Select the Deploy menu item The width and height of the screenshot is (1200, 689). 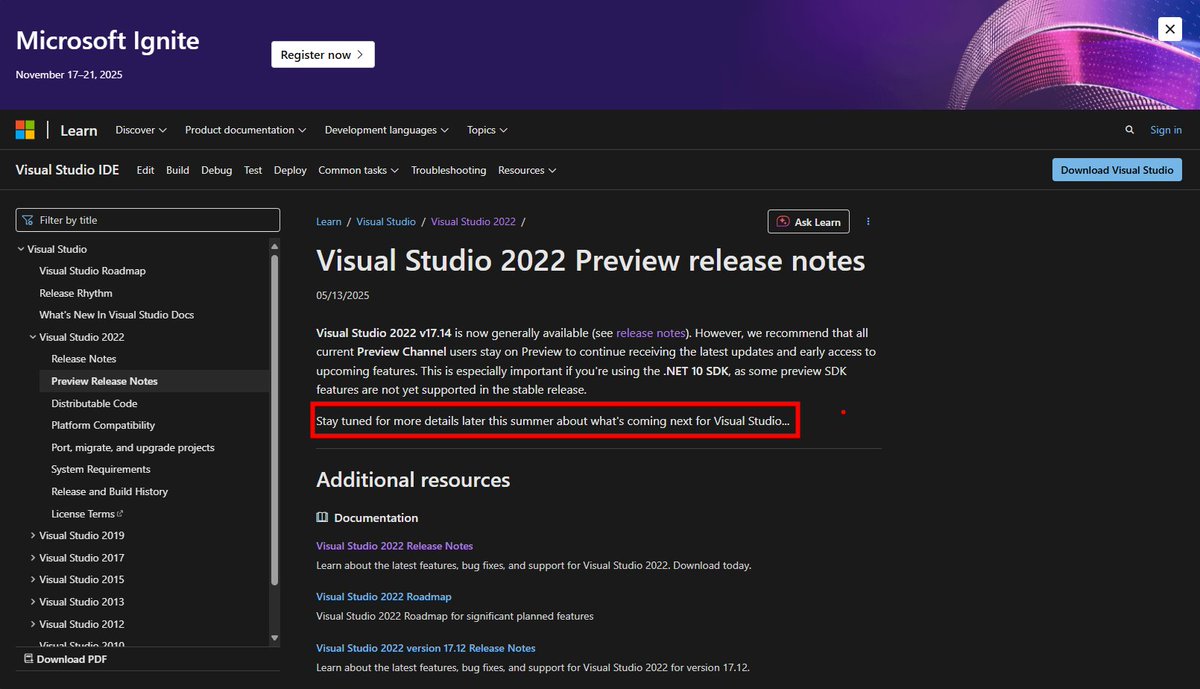point(290,170)
